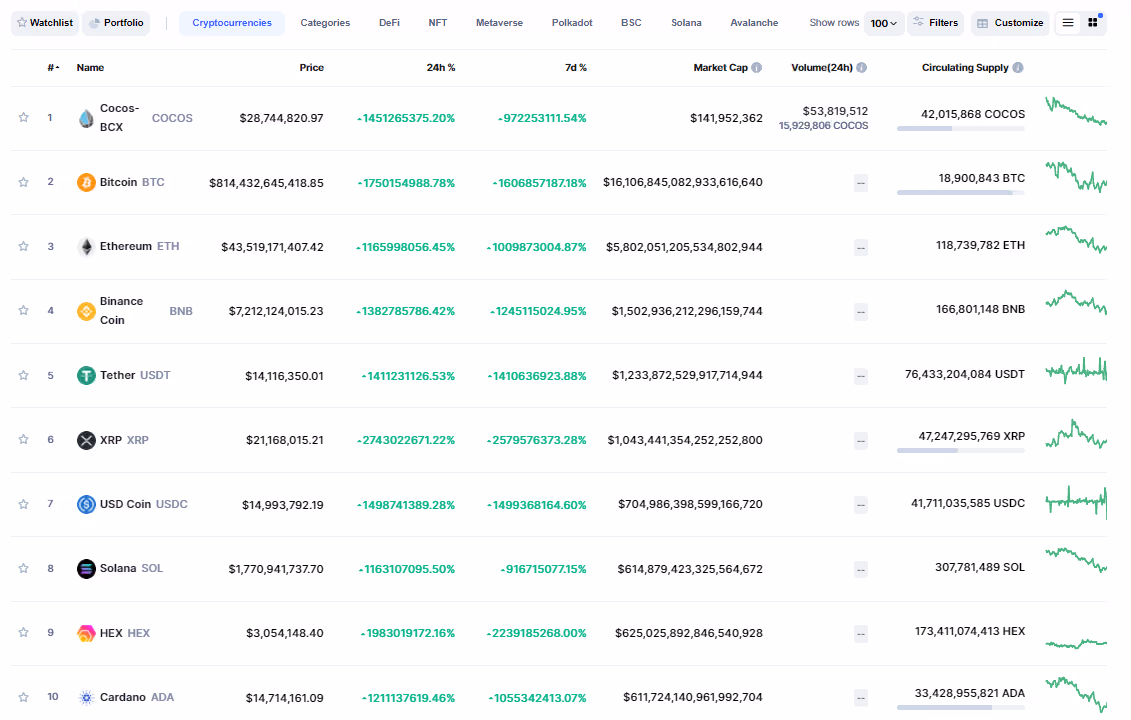Sort by the rank # column
This screenshot has height=720, width=1131.
(53, 68)
